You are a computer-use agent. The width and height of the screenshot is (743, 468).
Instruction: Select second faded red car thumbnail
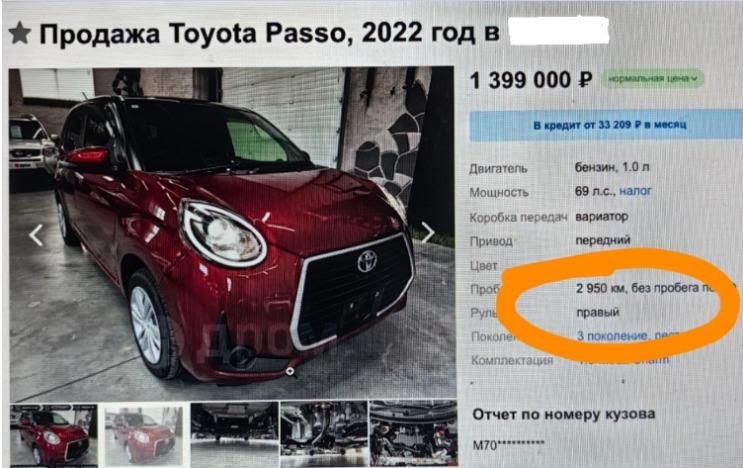(143, 436)
